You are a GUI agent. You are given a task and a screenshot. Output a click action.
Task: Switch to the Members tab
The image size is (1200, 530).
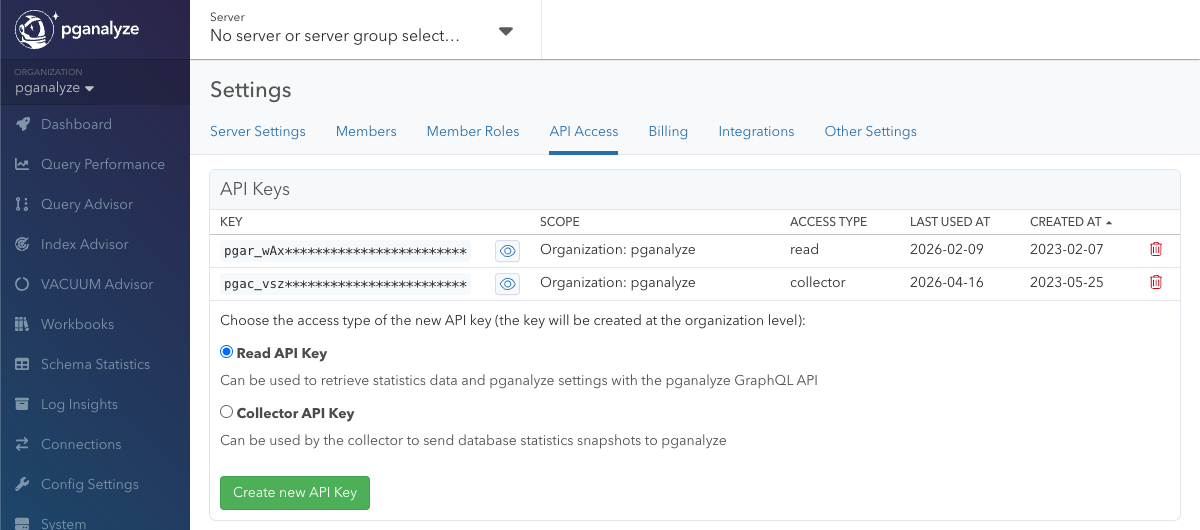pos(366,131)
